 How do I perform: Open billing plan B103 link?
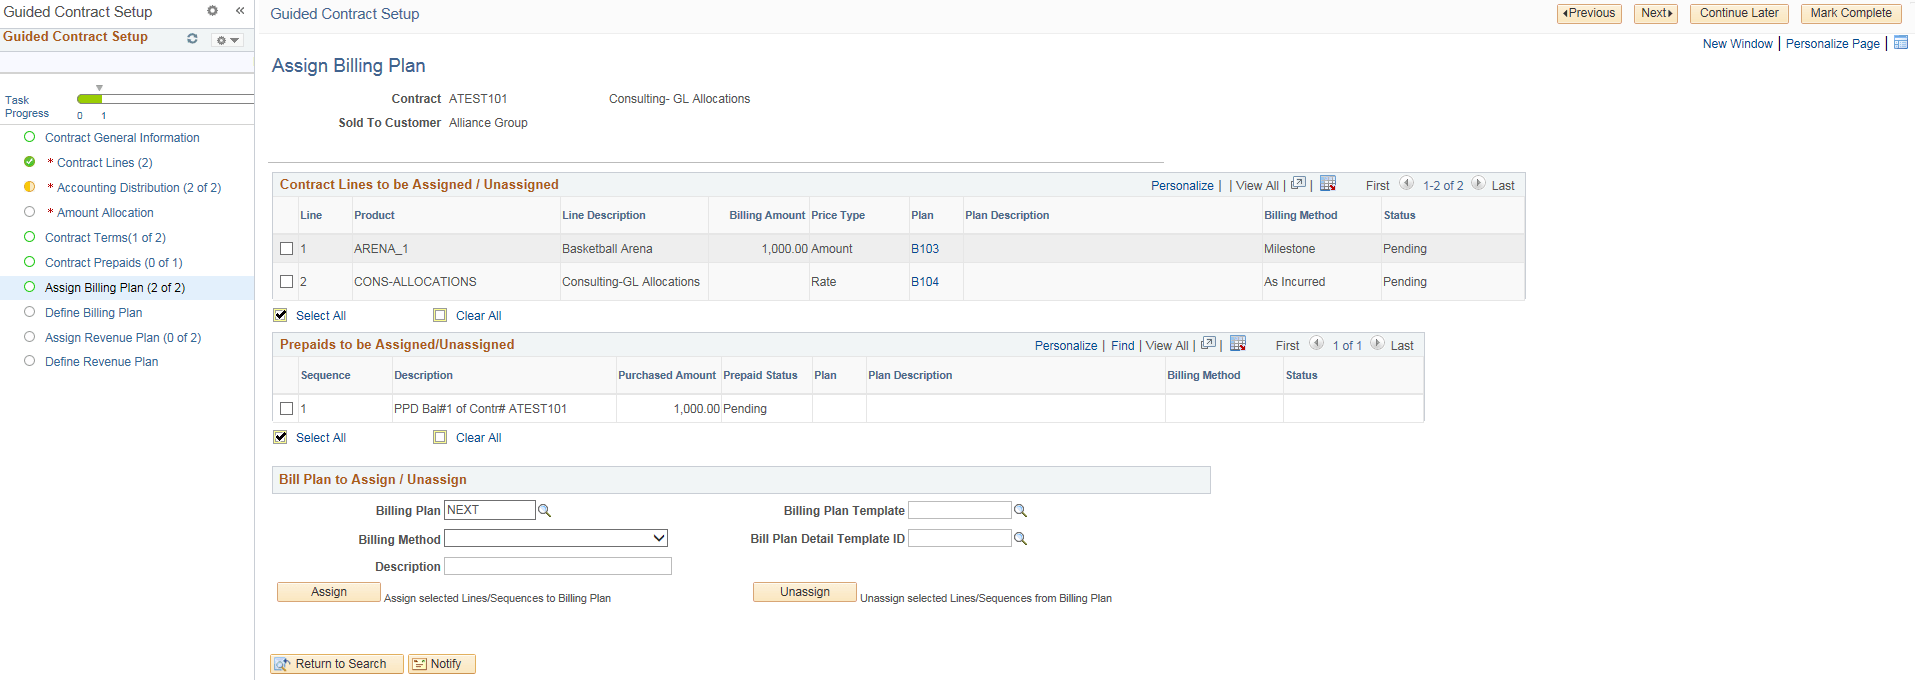tap(925, 249)
